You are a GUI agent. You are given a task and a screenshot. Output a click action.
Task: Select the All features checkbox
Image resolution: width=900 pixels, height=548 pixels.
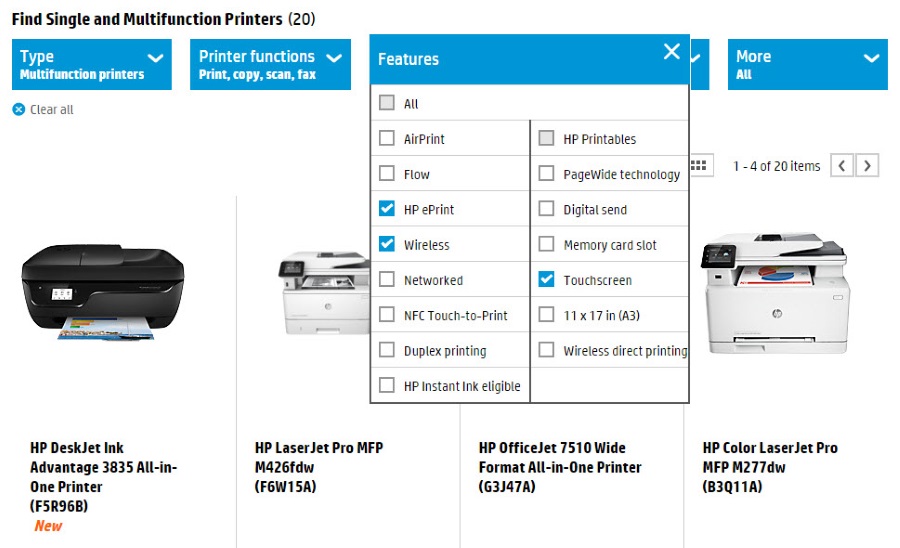[x=387, y=103]
